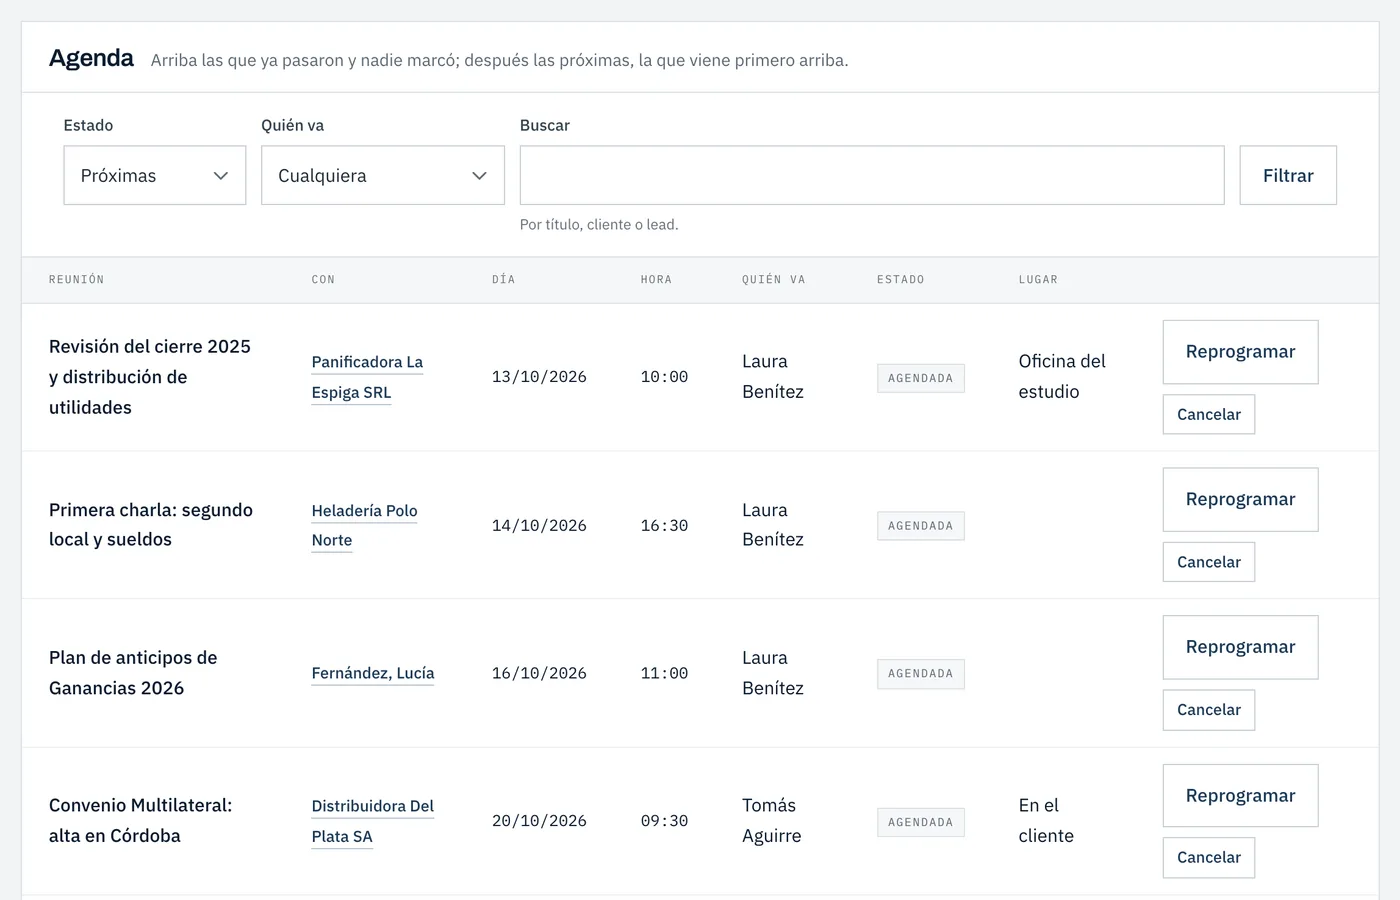Click the LUGAR column header
Image resolution: width=1400 pixels, height=900 pixels.
click(x=1038, y=280)
